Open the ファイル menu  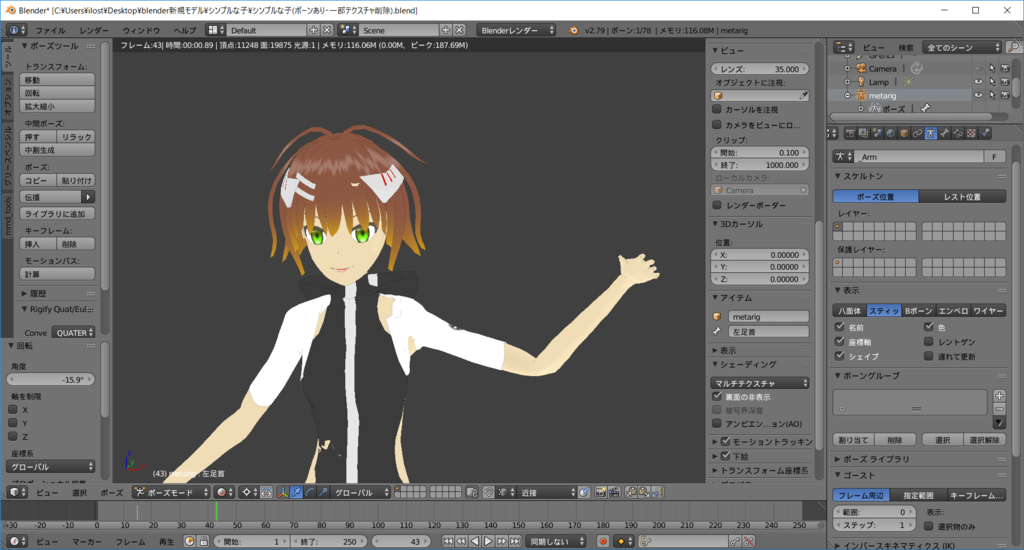[x=50, y=30]
